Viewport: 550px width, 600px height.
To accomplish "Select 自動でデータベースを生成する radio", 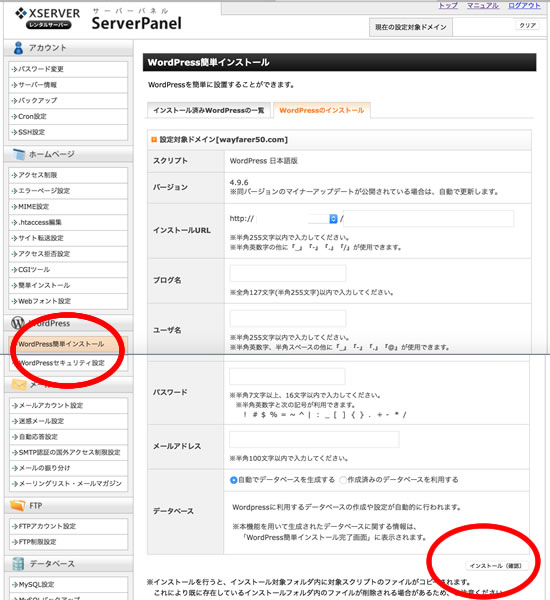I will tap(233, 480).
